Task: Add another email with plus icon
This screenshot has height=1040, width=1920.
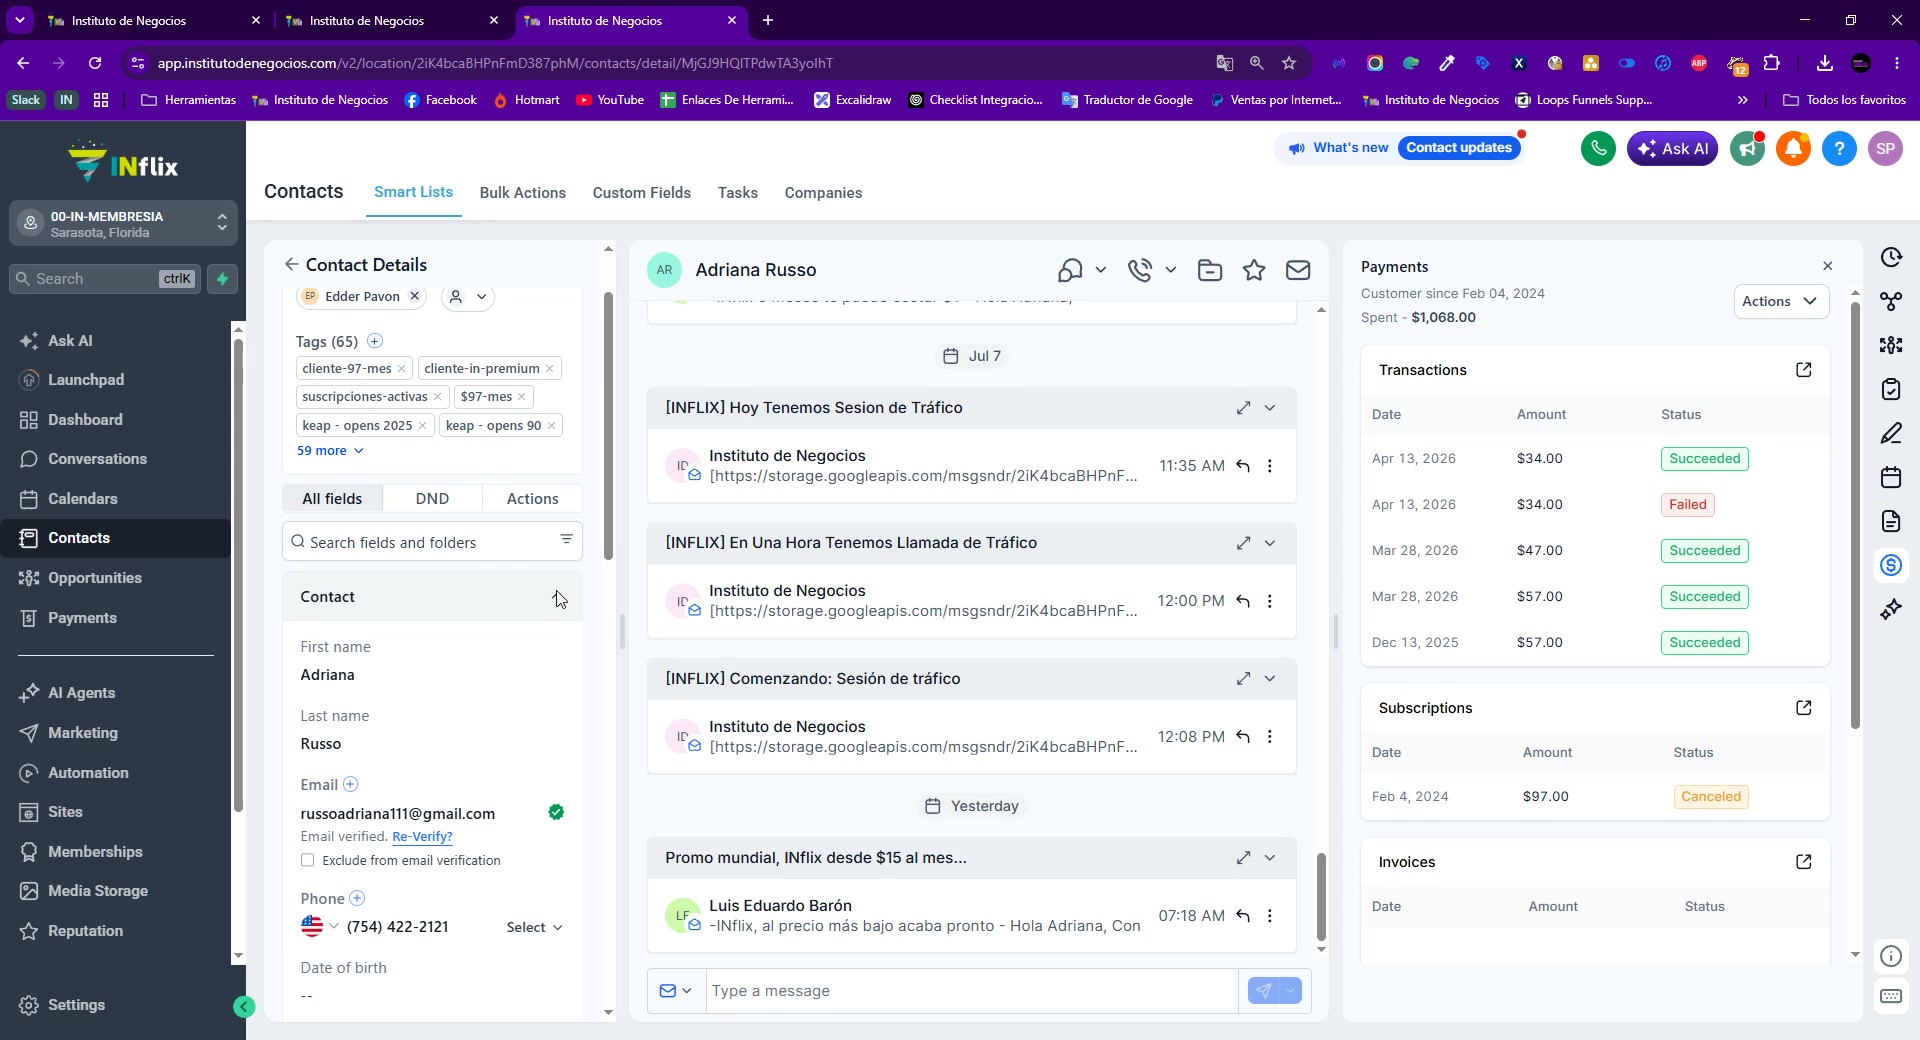Action: coord(351,785)
